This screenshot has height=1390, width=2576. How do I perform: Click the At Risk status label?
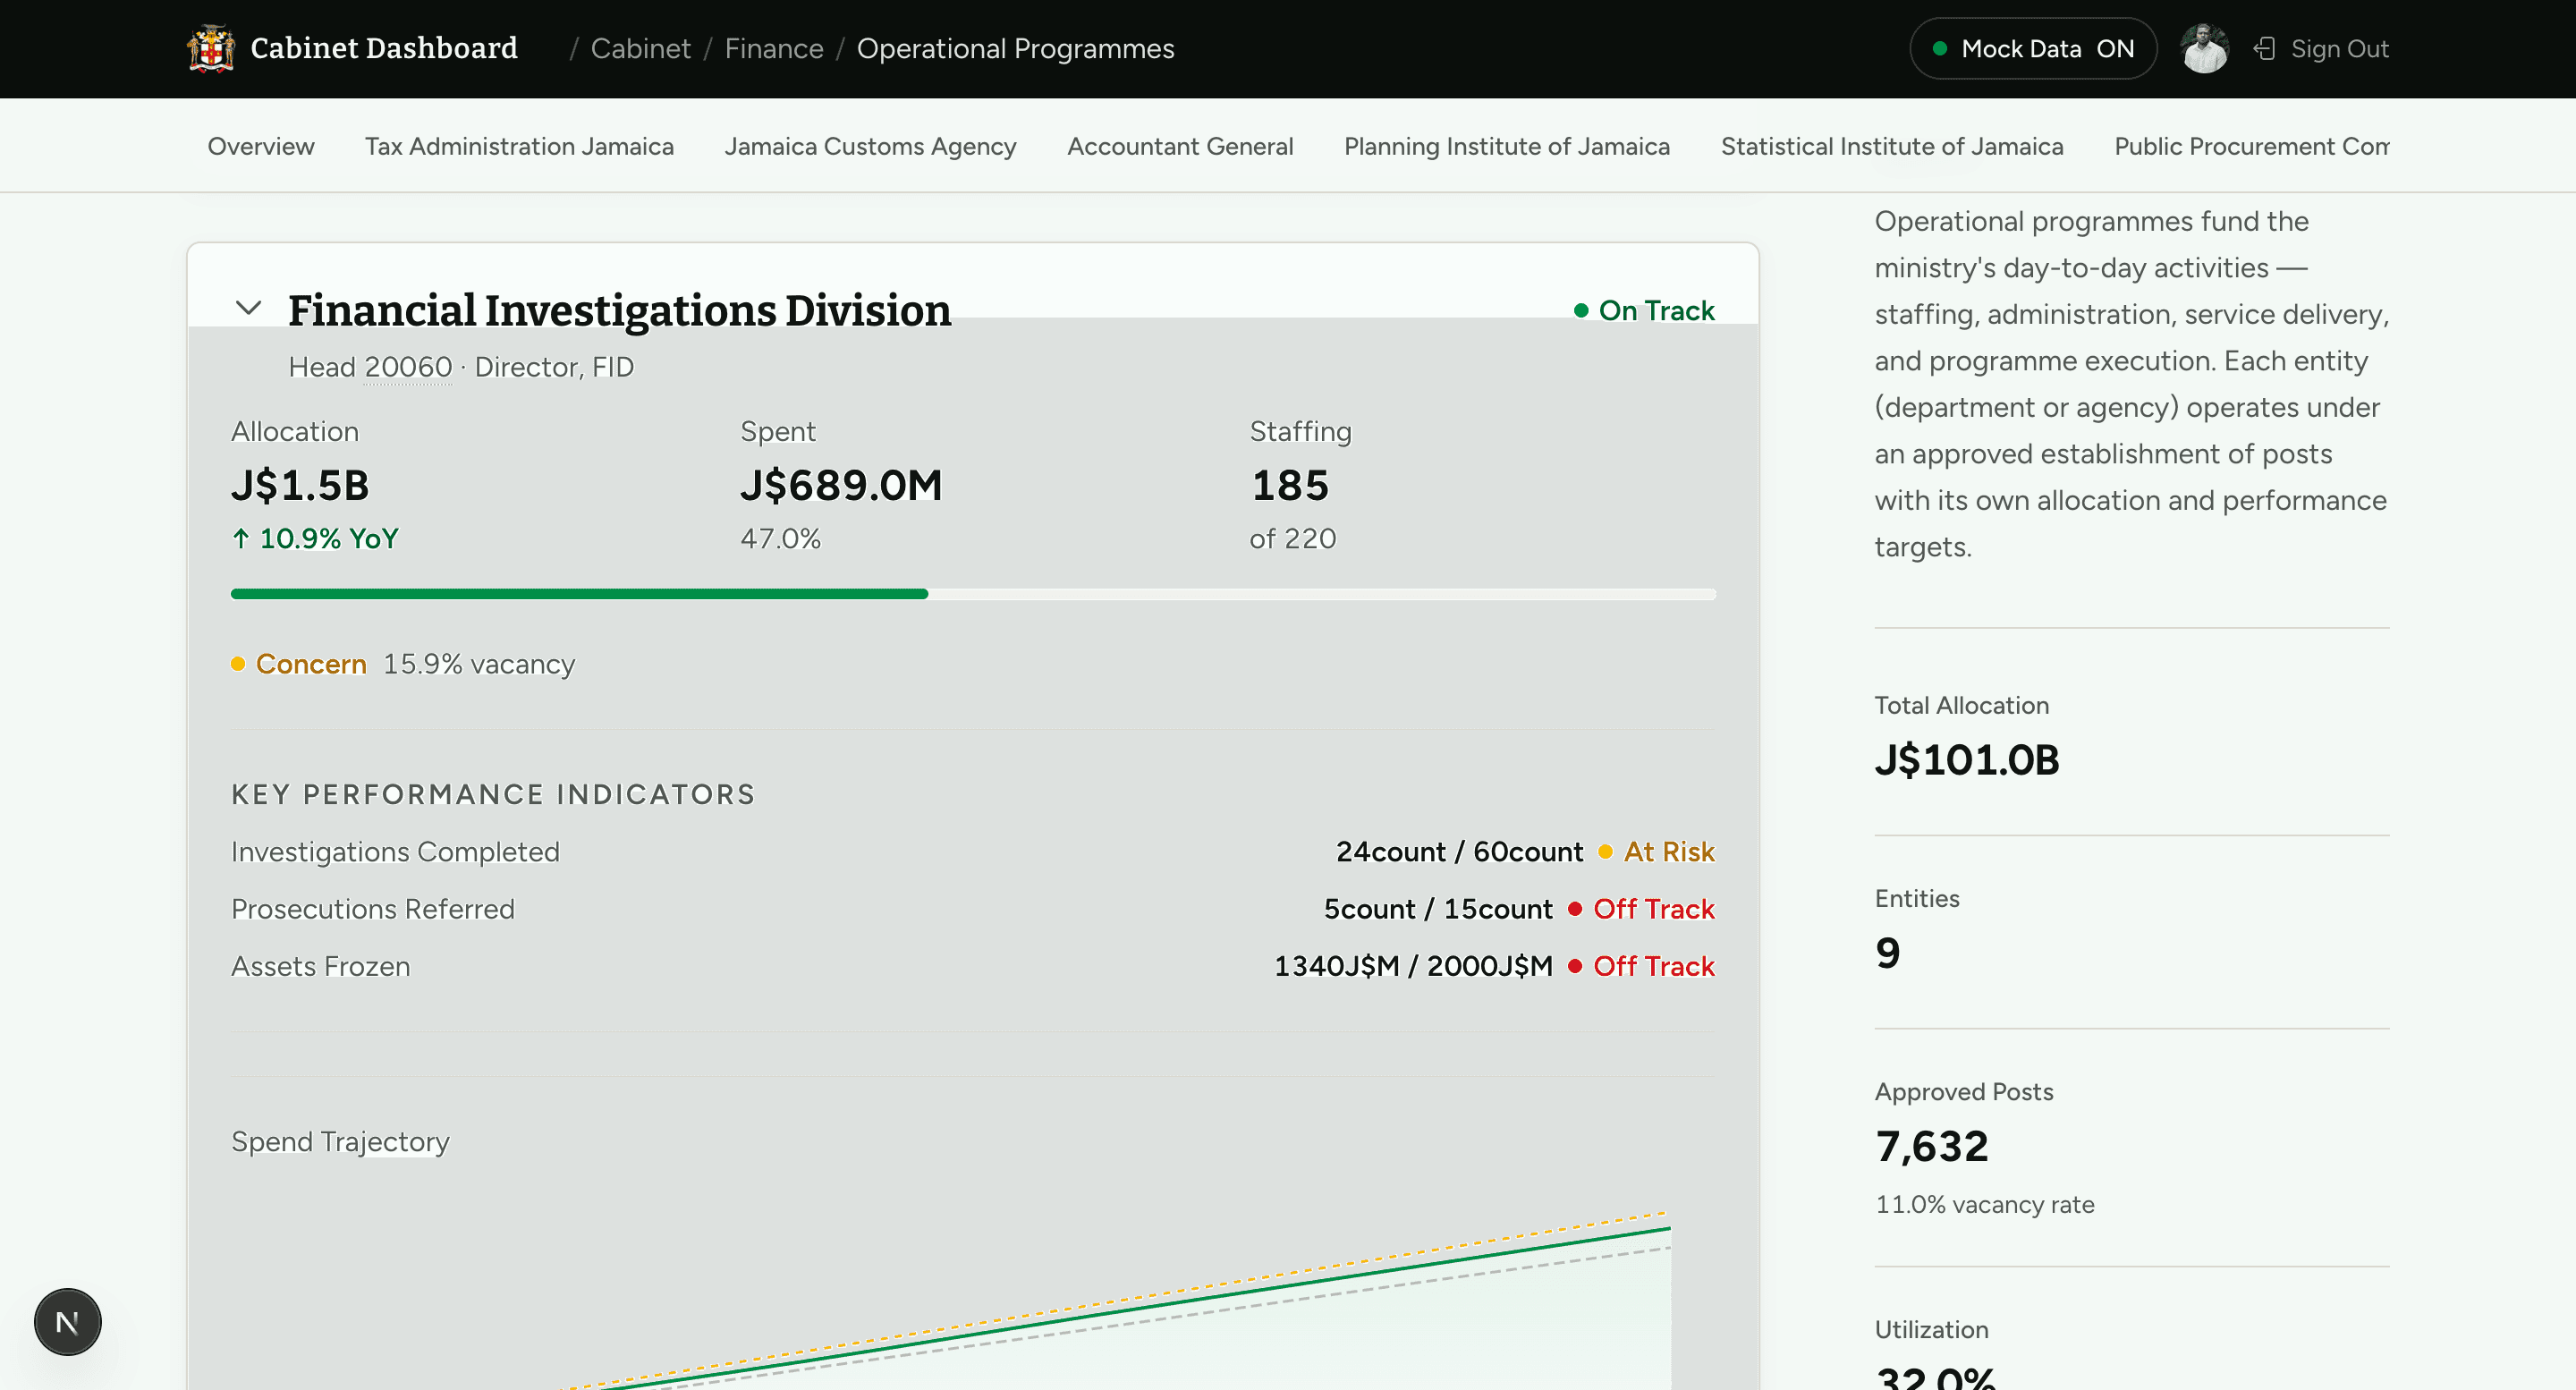pyautogui.click(x=1668, y=851)
